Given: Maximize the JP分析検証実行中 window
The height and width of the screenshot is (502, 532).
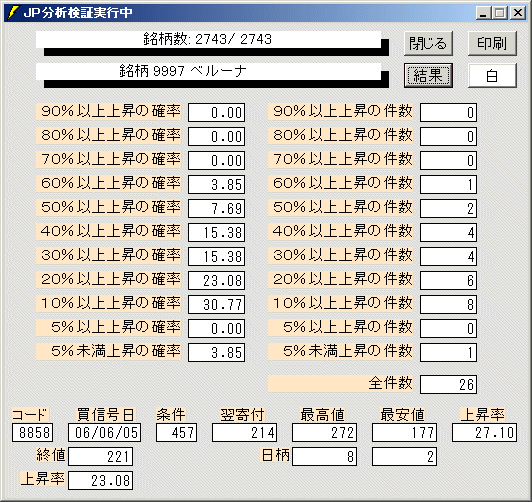Looking at the screenshot, I should (499, 13).
